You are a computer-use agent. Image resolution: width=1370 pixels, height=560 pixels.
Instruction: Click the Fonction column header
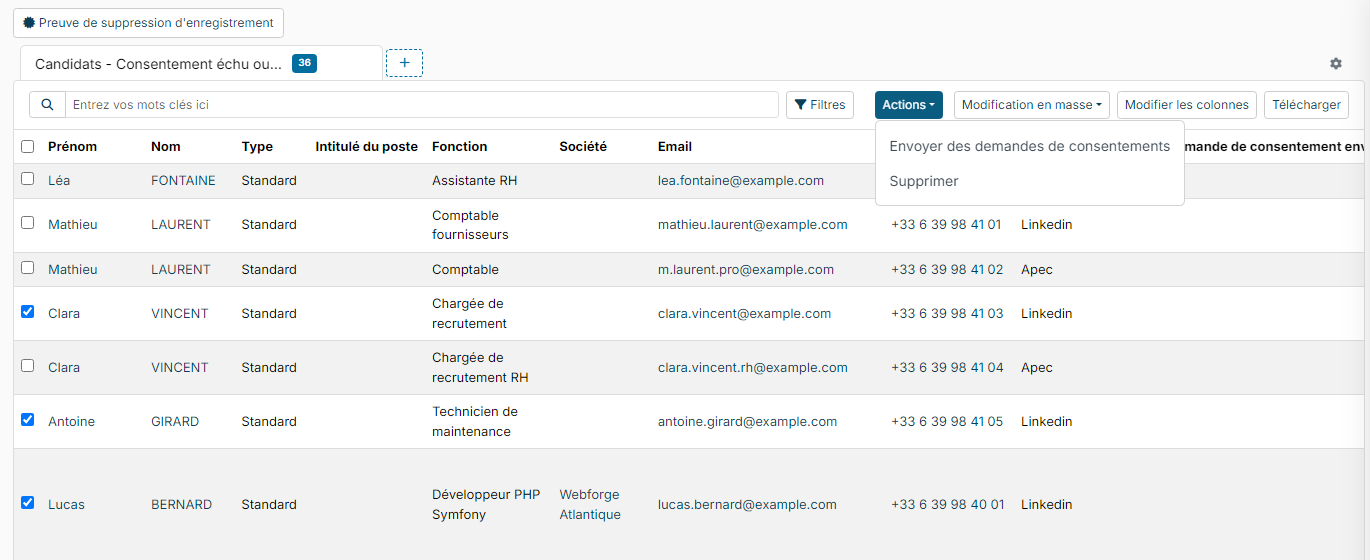click(x=460, y=147)
